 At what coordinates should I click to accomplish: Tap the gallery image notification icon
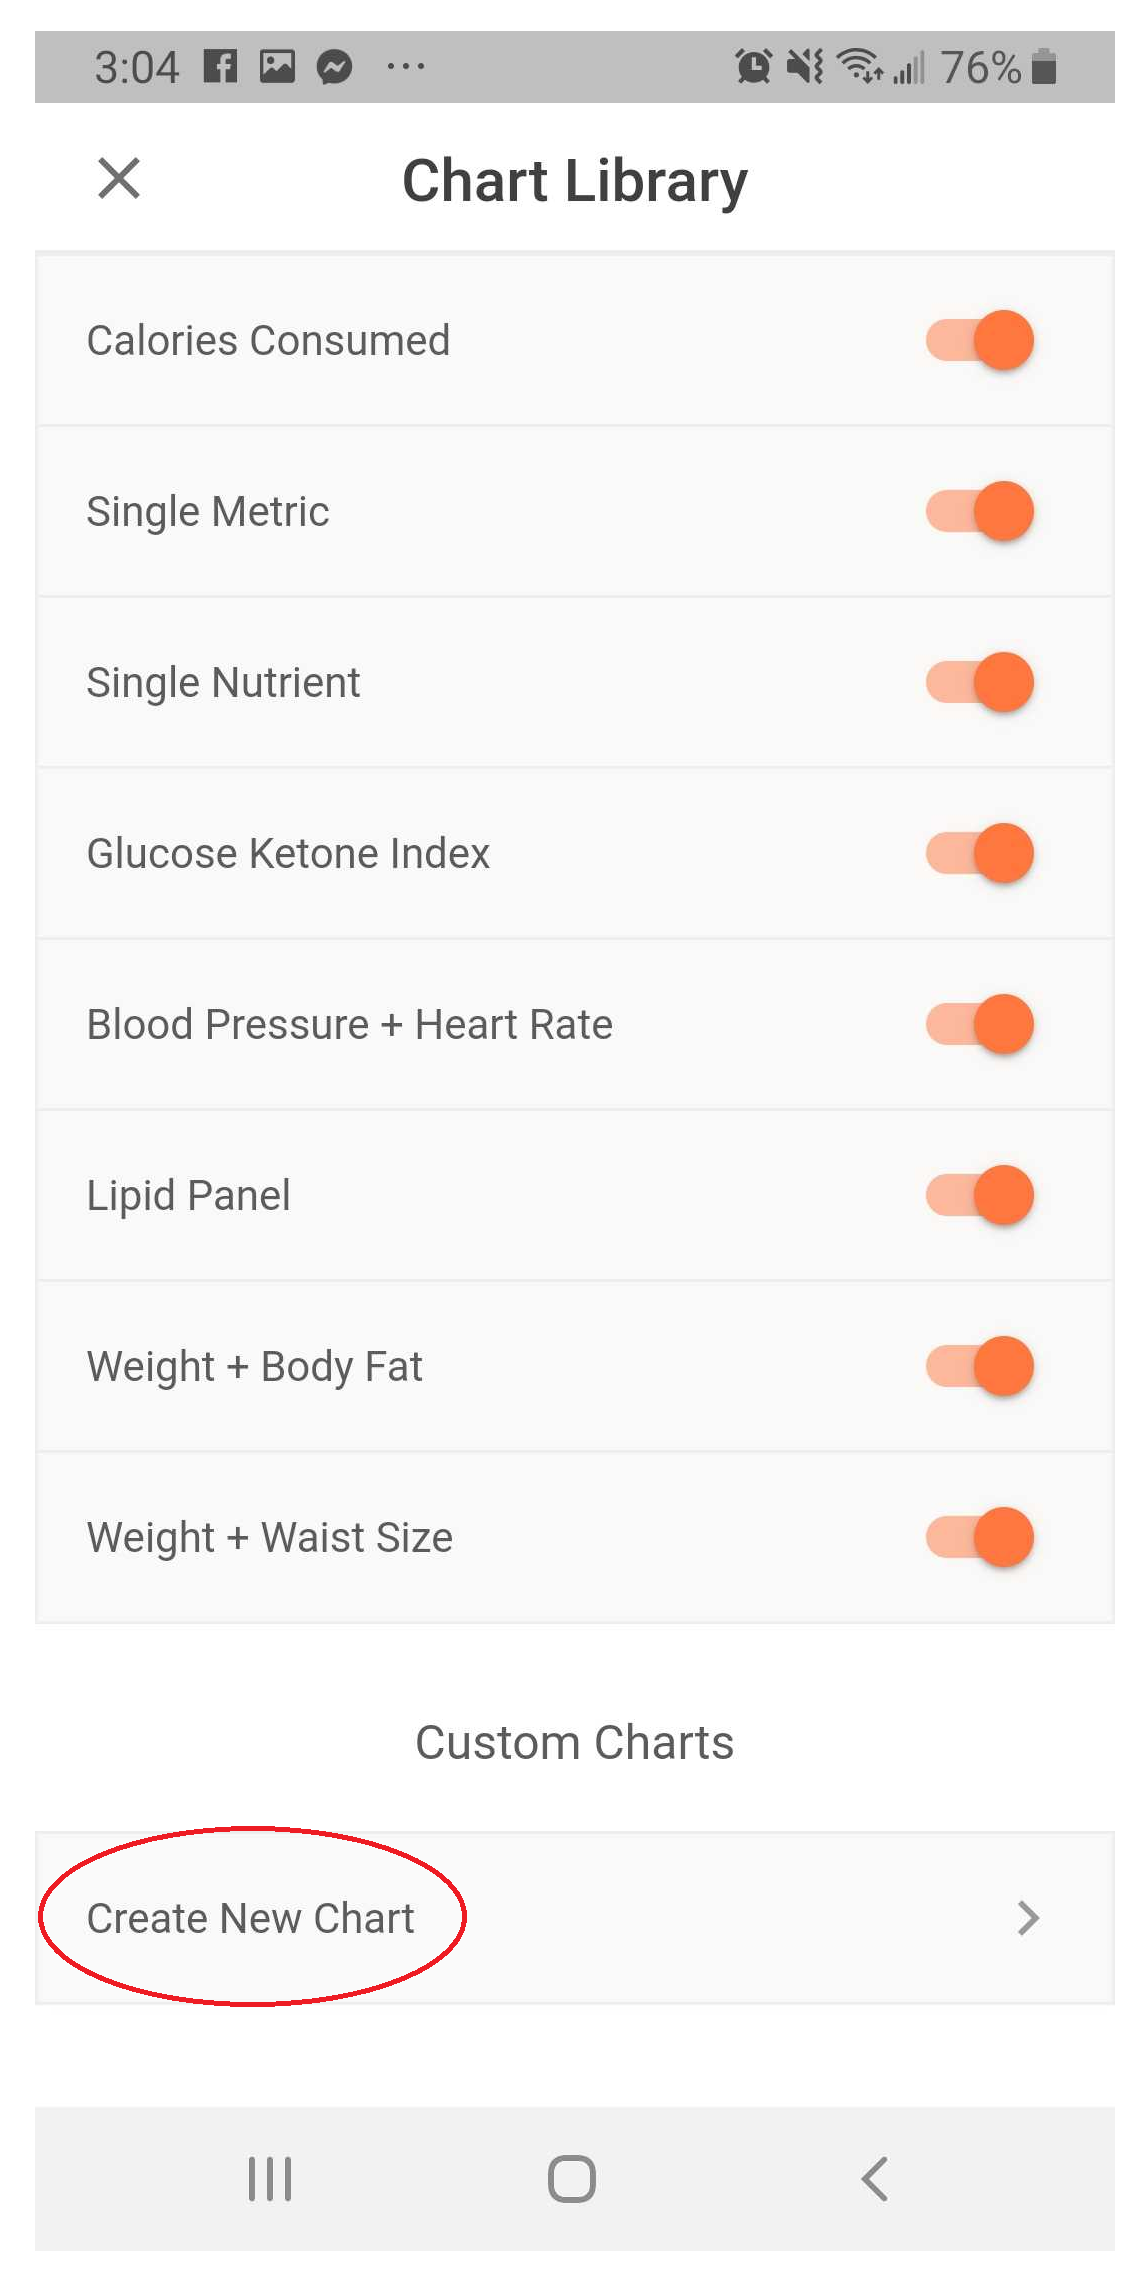point(277,67)
